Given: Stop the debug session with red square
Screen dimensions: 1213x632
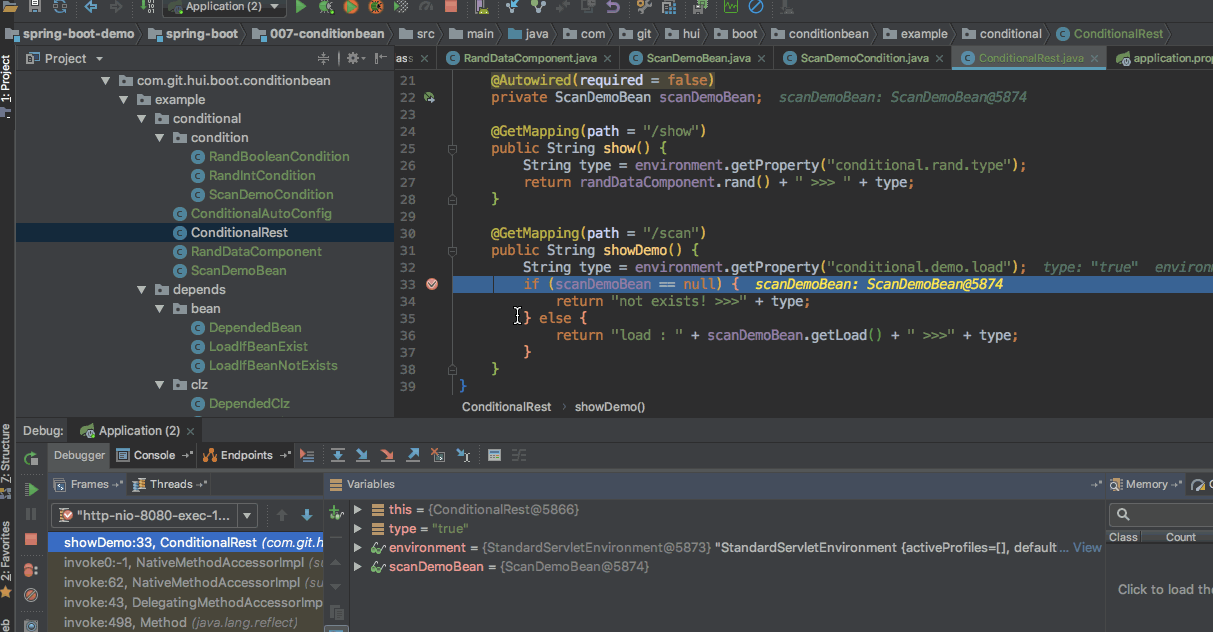Looking at the screenshot, I should (x=31, y=540).
